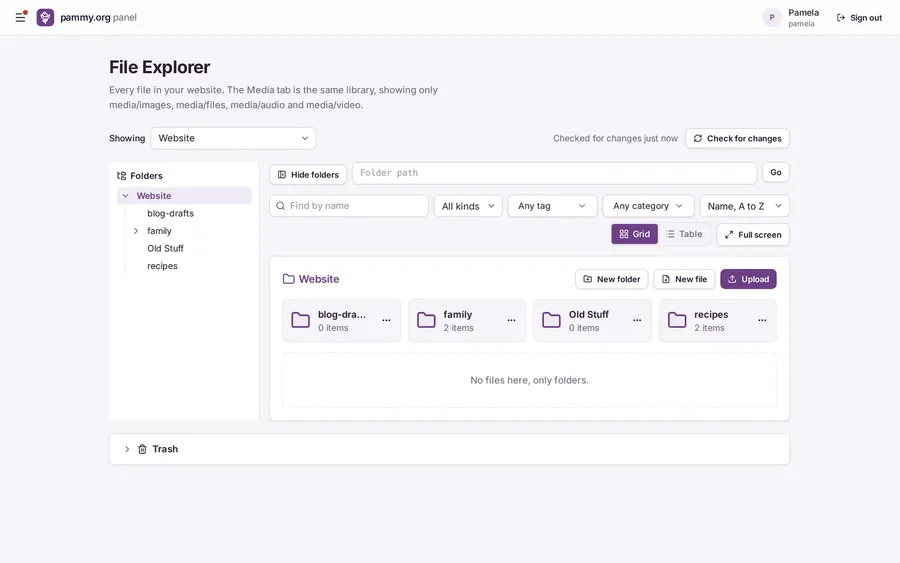This screenshot has height=563, width=900.
Task: Sign out of the panel
Action: pyautogui.click(x=859, y=18)
